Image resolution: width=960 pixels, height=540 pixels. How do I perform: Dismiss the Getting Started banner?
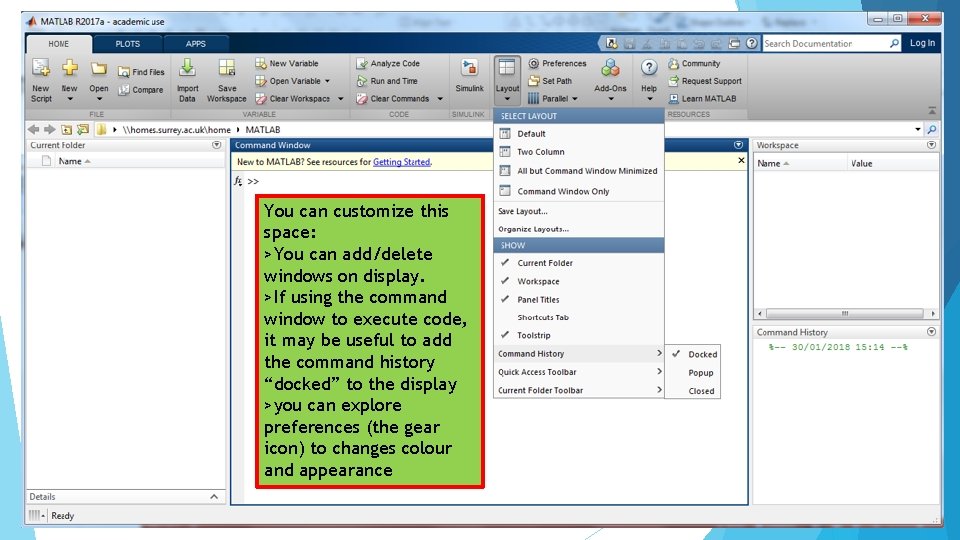click(741, 160)
